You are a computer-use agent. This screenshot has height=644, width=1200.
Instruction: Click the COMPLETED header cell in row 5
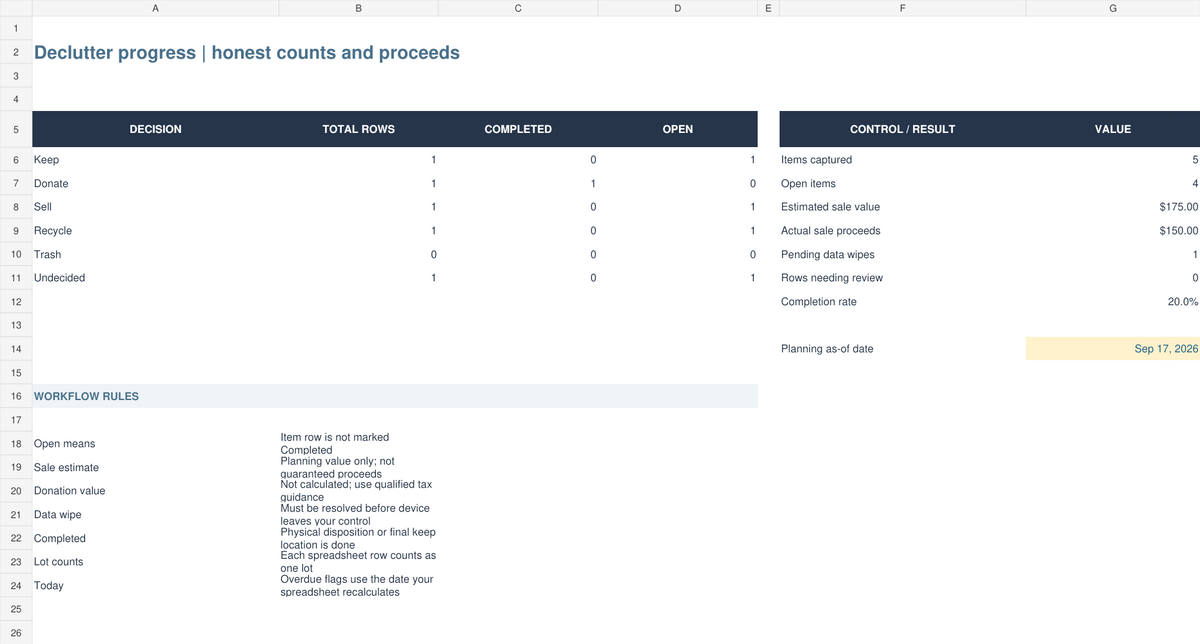click(x=518, y=129)
